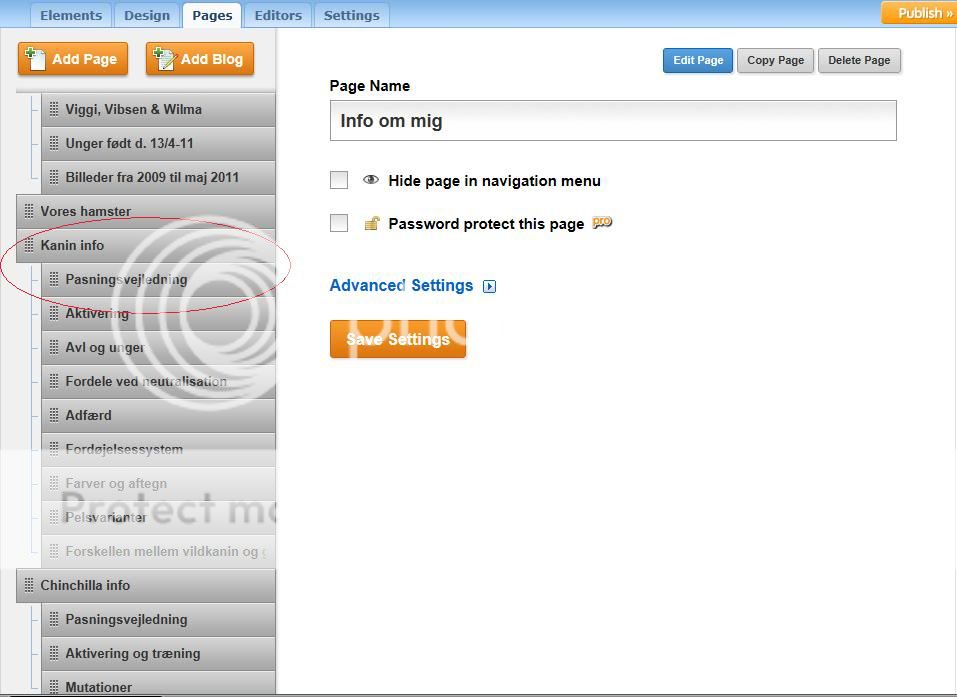
Task: Click the Add Blog icon button
Action: 164,59
